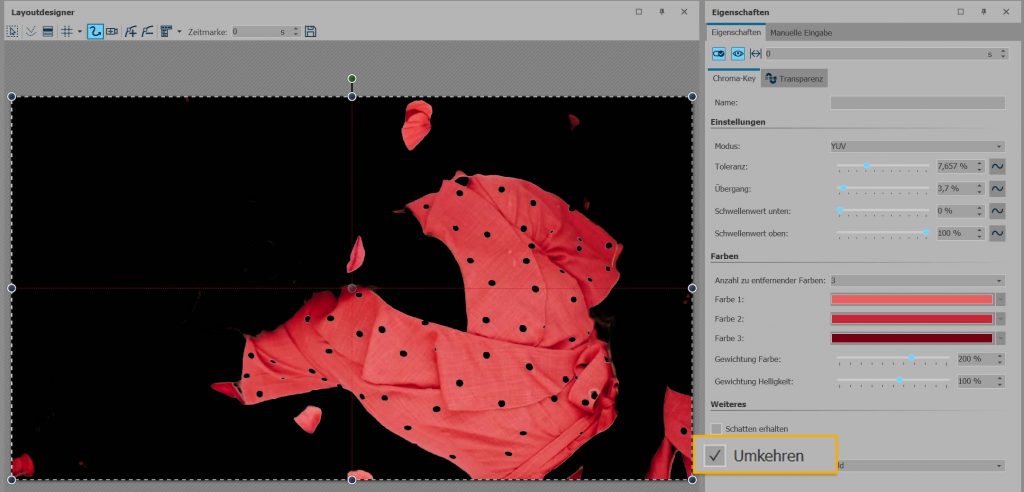This screenshot has width=1024, height=492.
Task: Open the Transparenz tab
Action: point(795,78)
